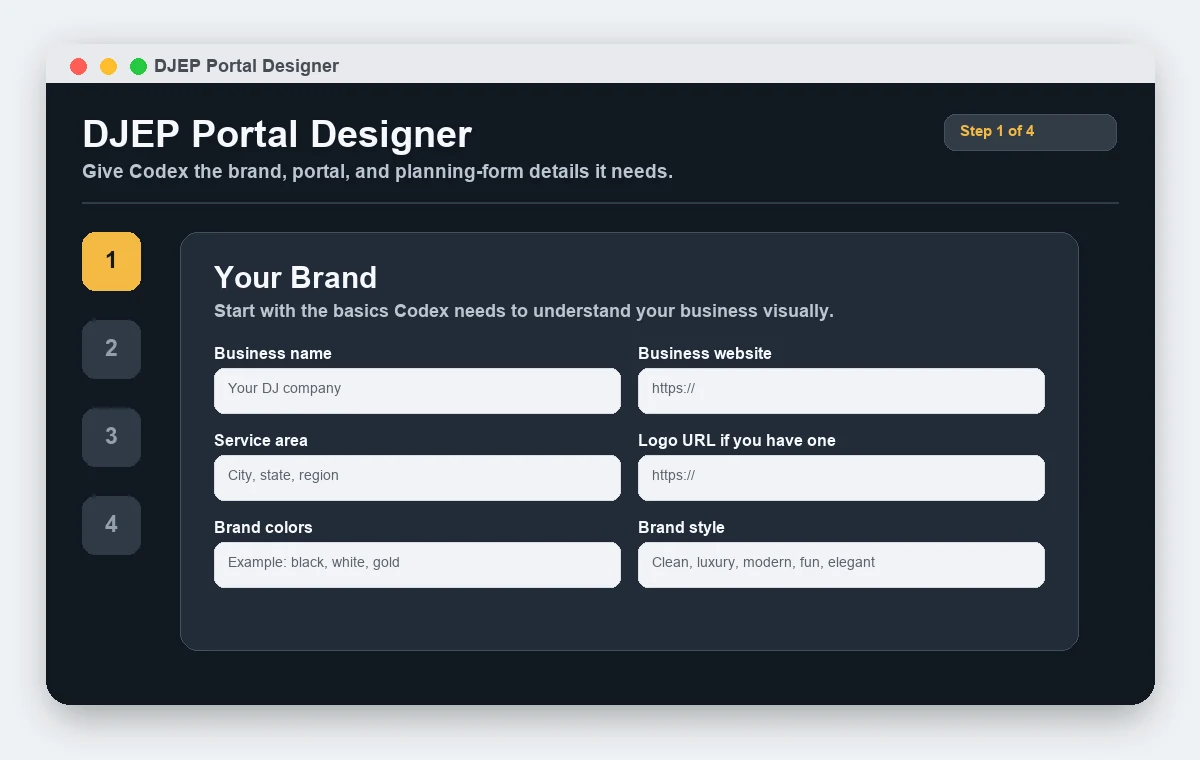1200x760 pixels.
Task: Click the window title bar text
Action: point(246,66)
